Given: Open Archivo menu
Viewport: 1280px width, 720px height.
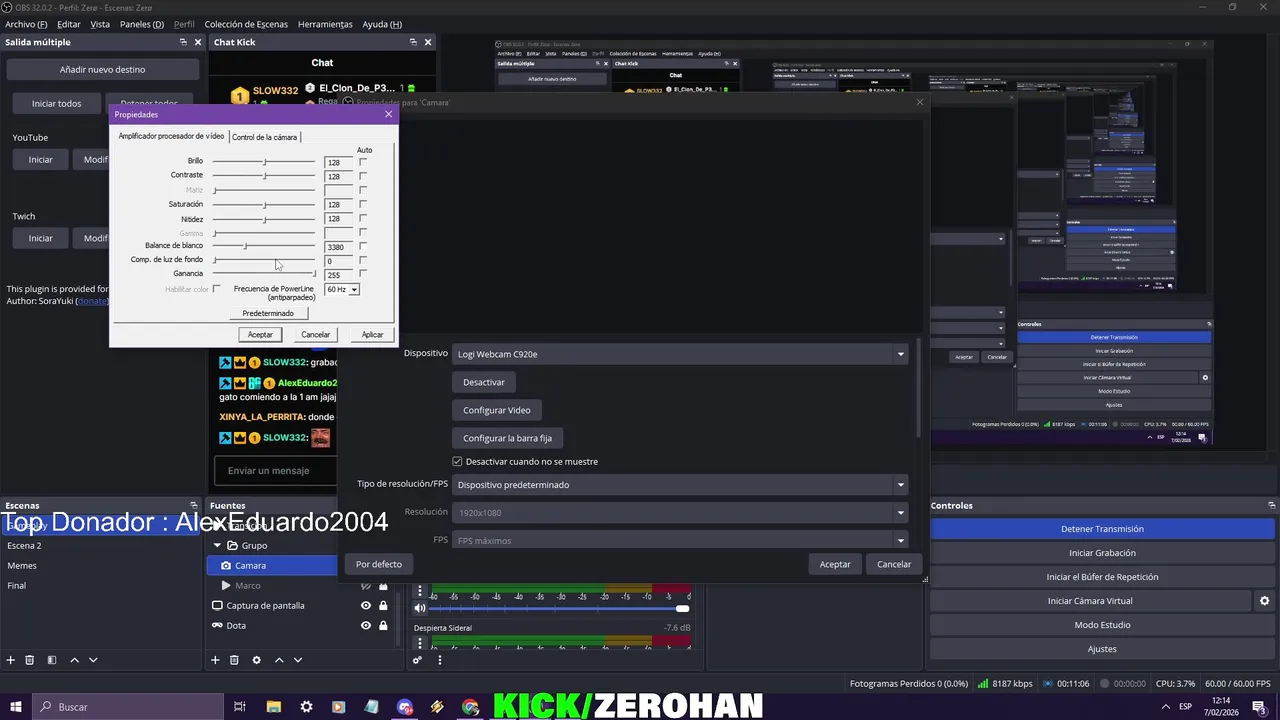Looking at the screenshot, I should pos(26,24).
